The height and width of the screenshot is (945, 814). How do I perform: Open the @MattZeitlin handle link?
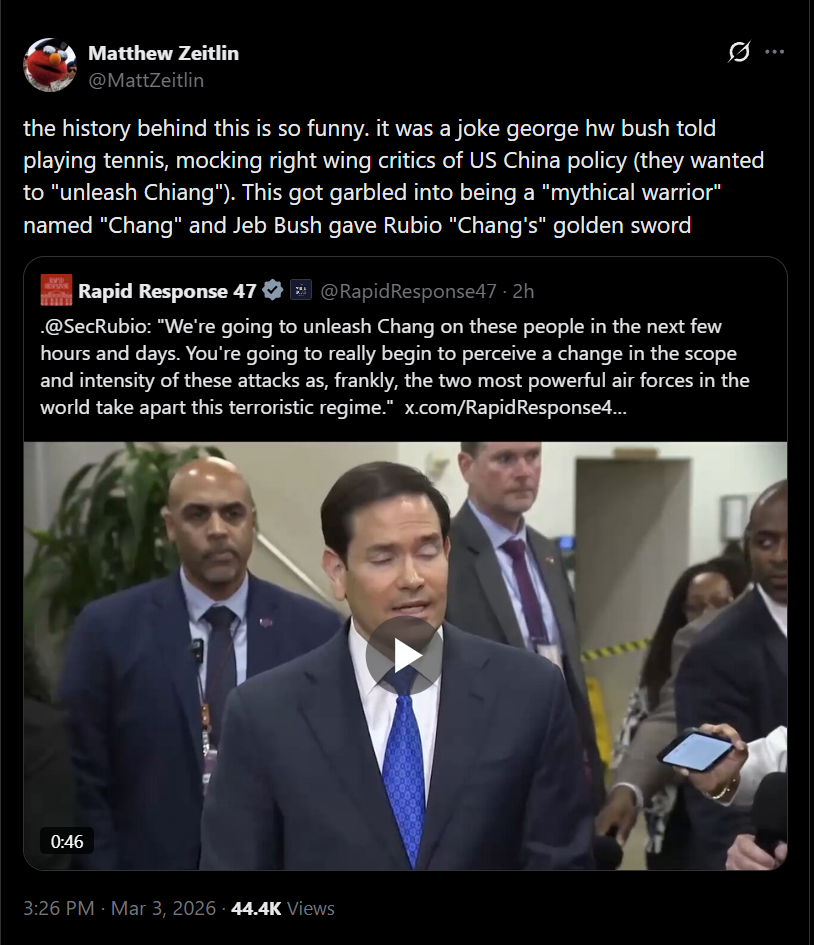(146, 80)
